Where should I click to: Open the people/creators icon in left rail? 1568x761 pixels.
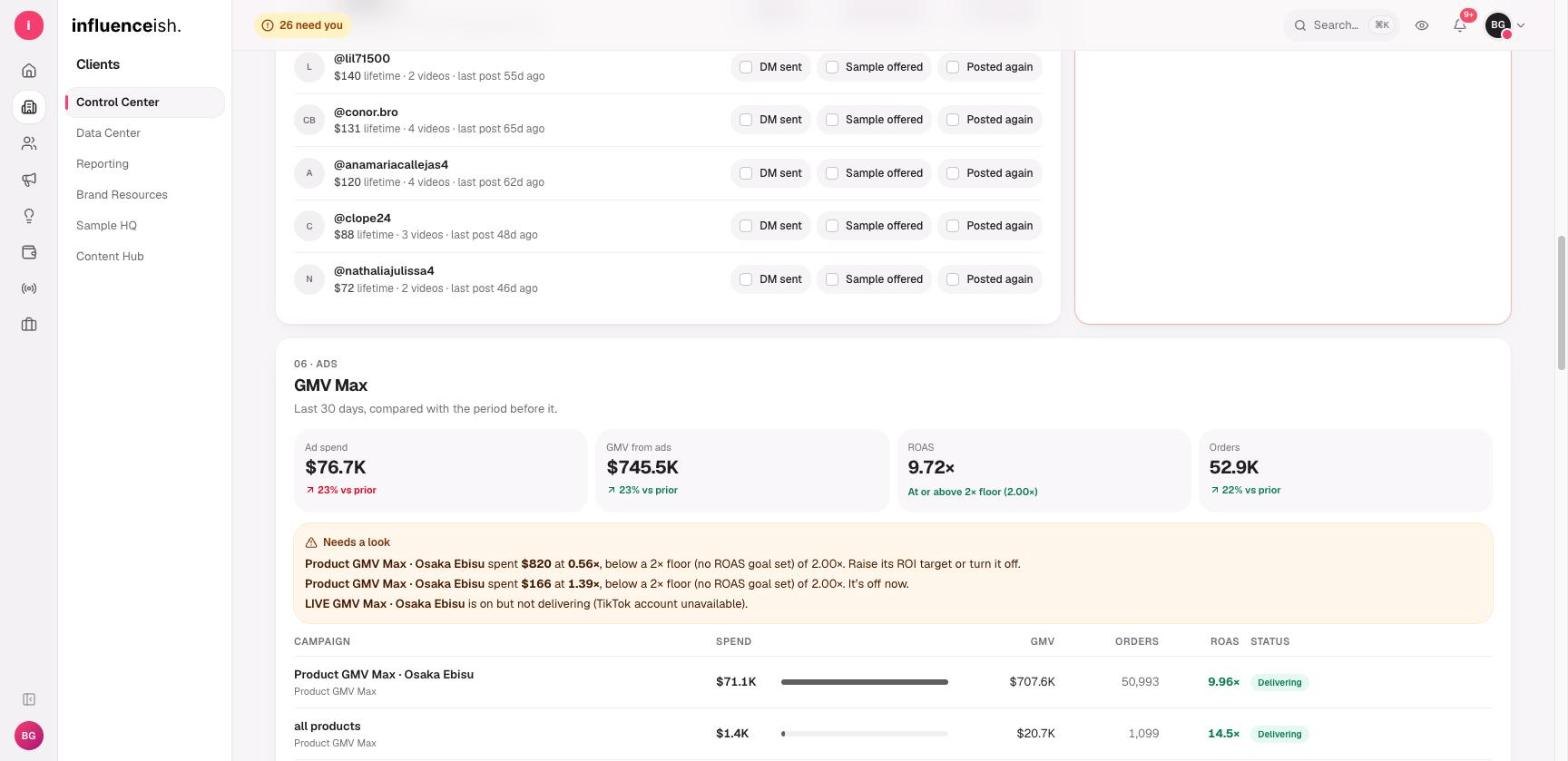pos(29,143)
